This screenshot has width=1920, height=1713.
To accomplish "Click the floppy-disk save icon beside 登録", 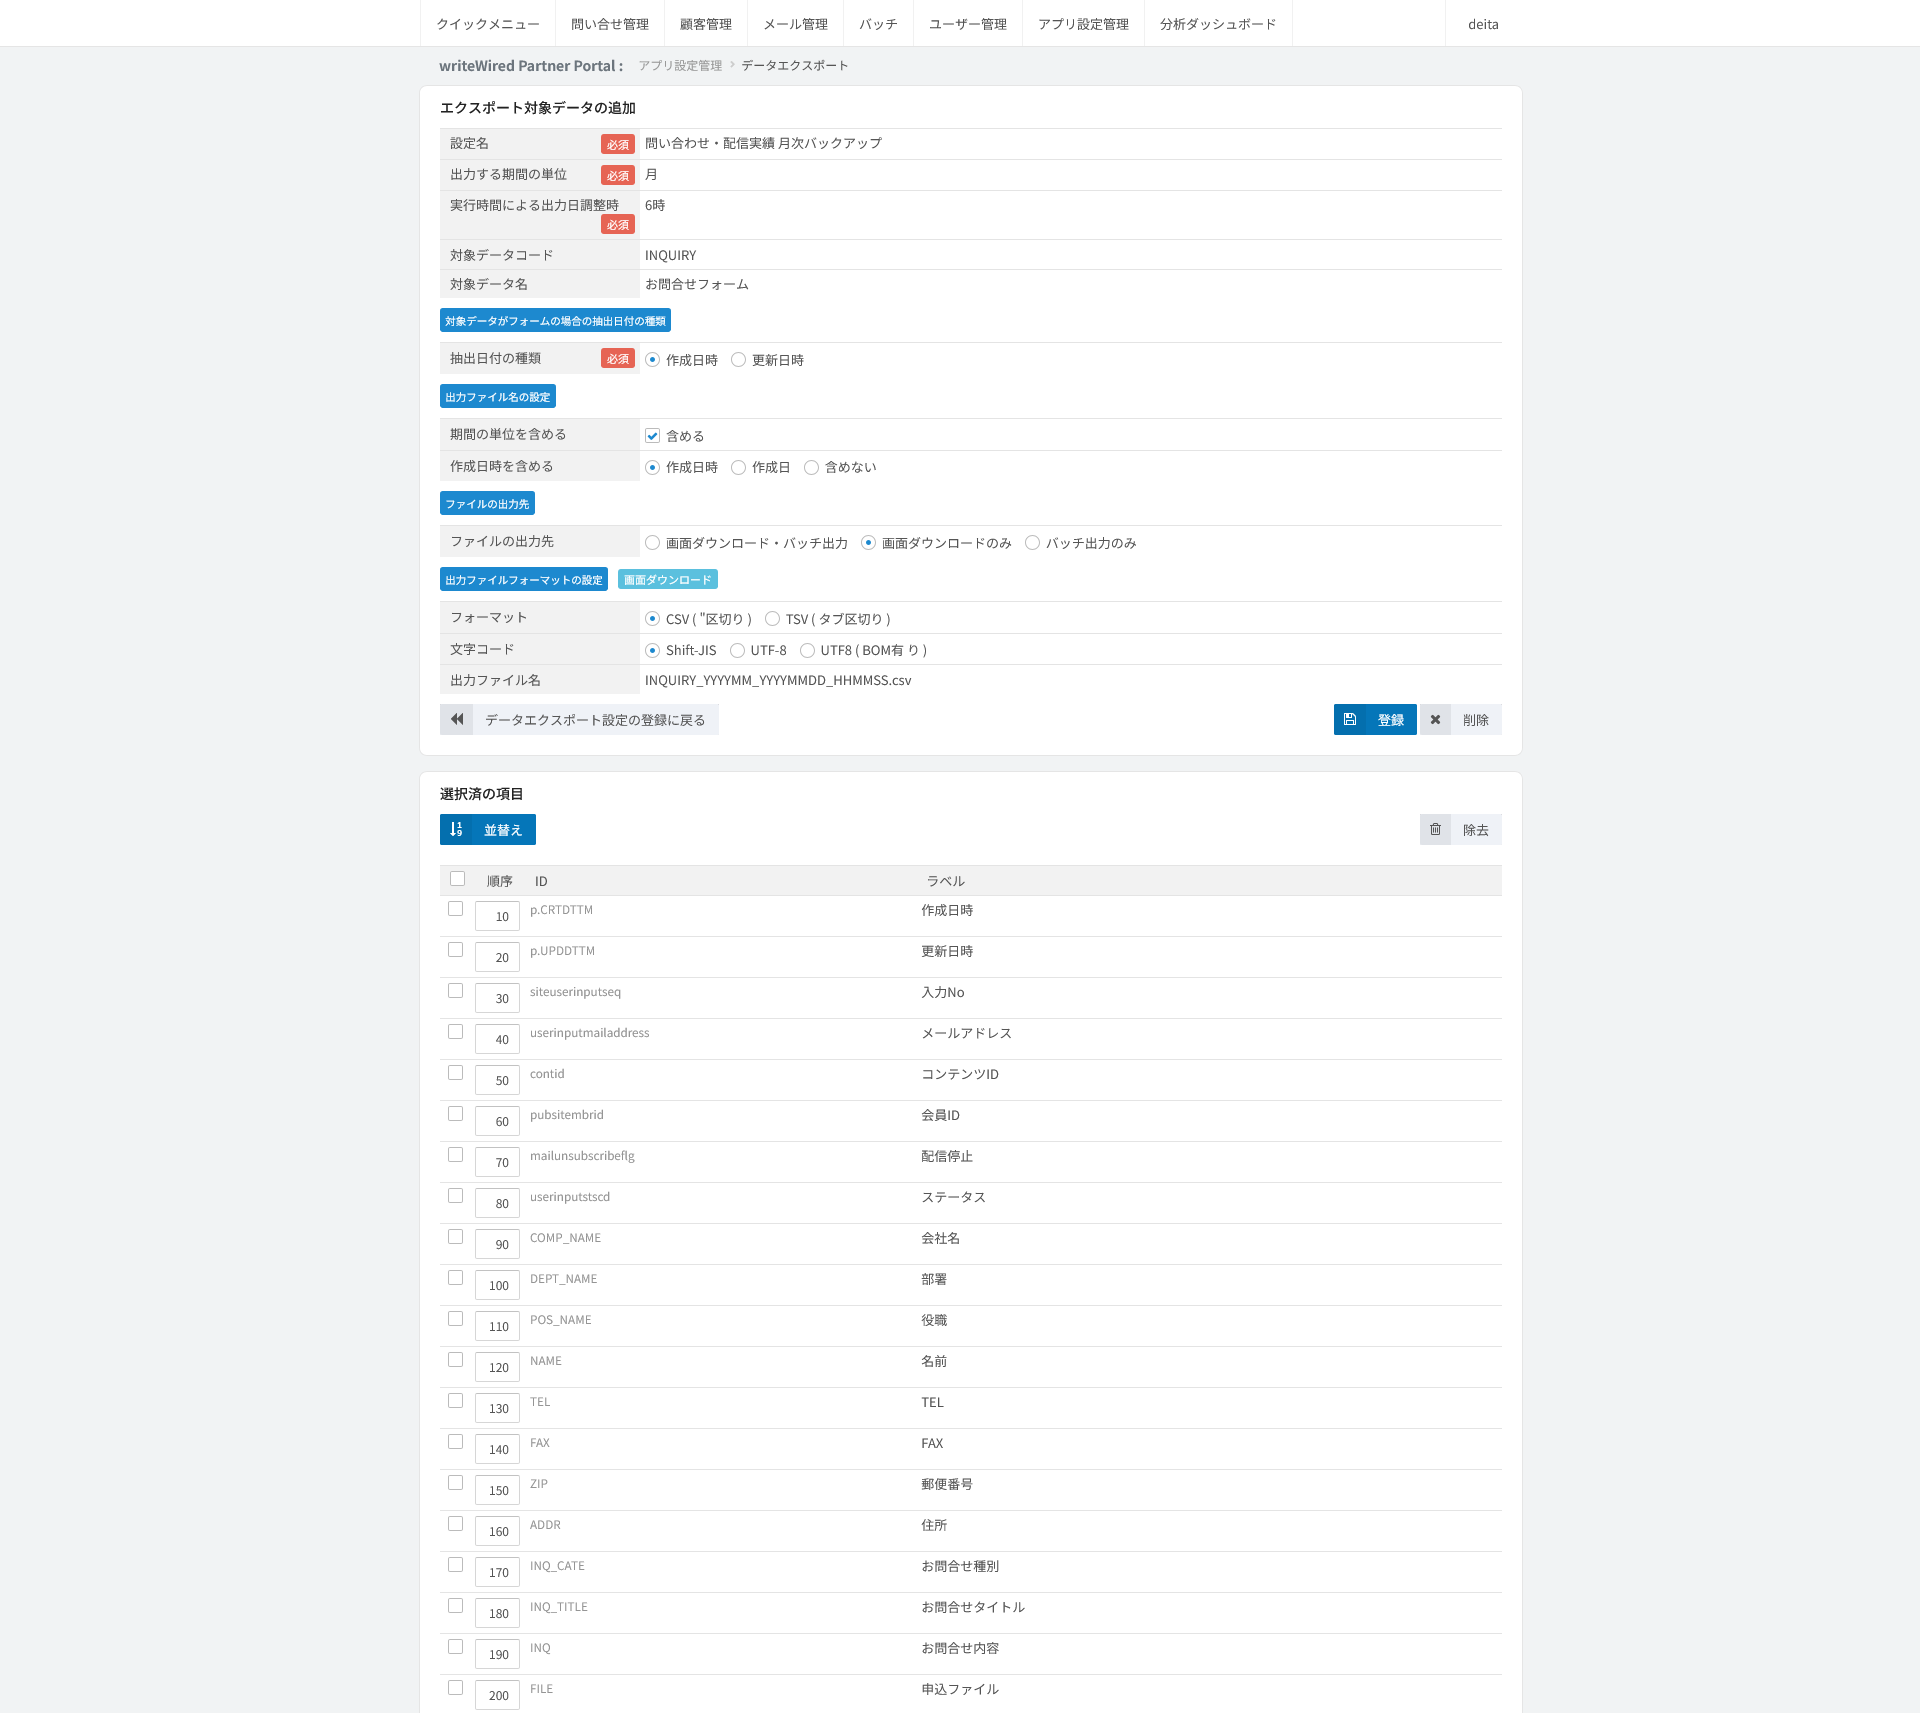I will tap(1350, 719).
